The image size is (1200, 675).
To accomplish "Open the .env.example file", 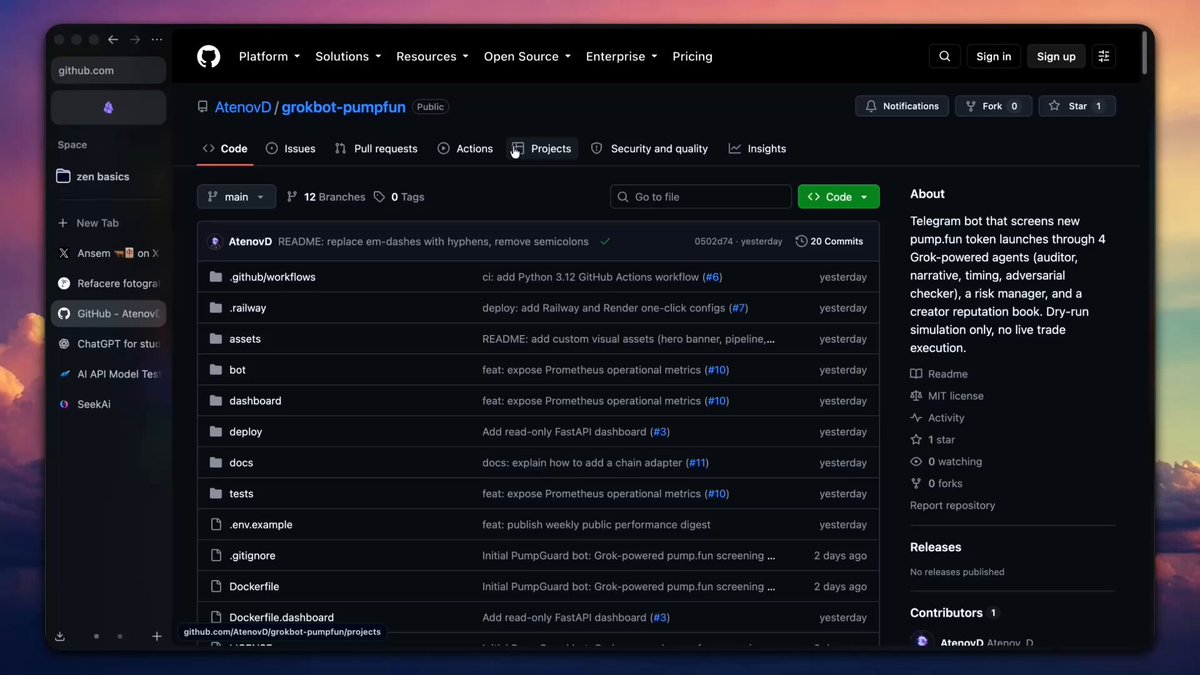I will click(261, 525).
